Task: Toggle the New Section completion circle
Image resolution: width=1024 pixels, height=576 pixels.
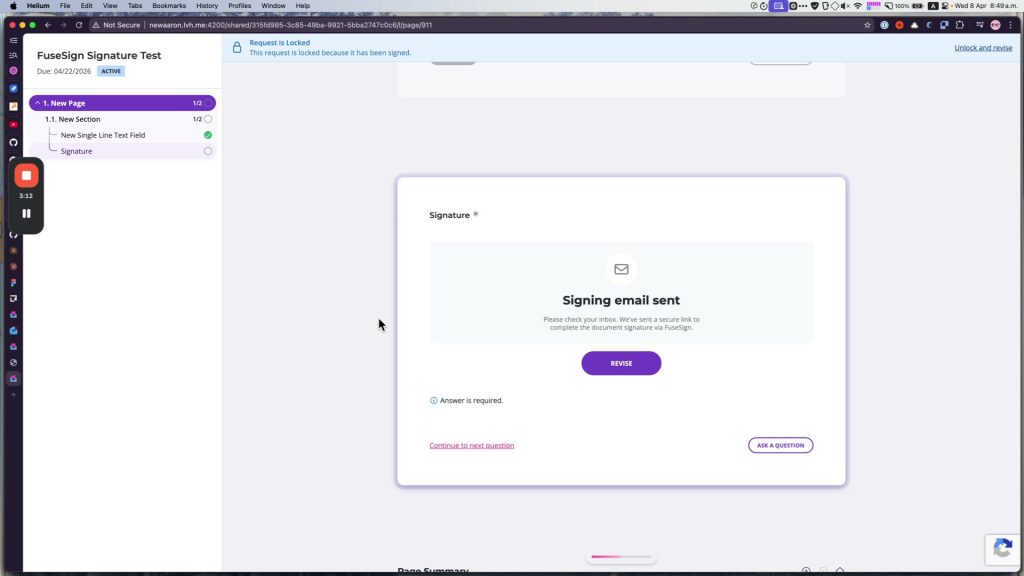Action: click(x=208, y=120)
